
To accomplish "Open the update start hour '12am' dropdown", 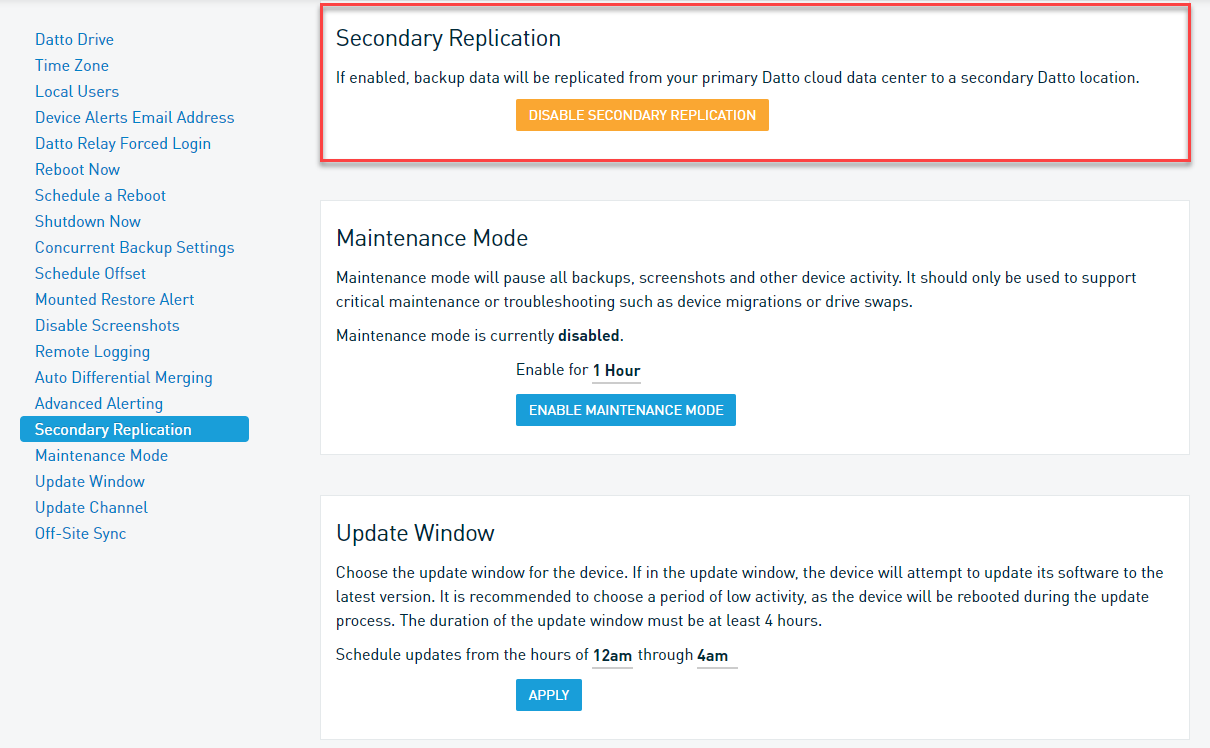I will [x=612, y=656].
